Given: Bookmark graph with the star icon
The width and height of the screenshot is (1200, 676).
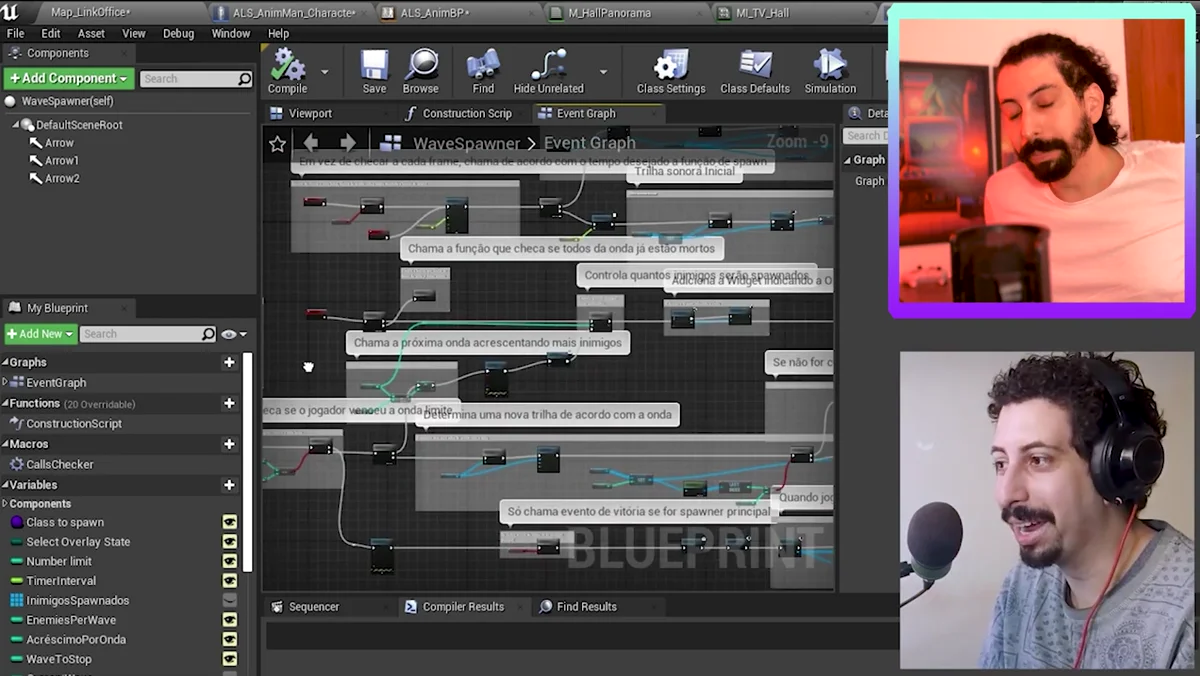Looking at the screenshot, I should click(278, 143).
